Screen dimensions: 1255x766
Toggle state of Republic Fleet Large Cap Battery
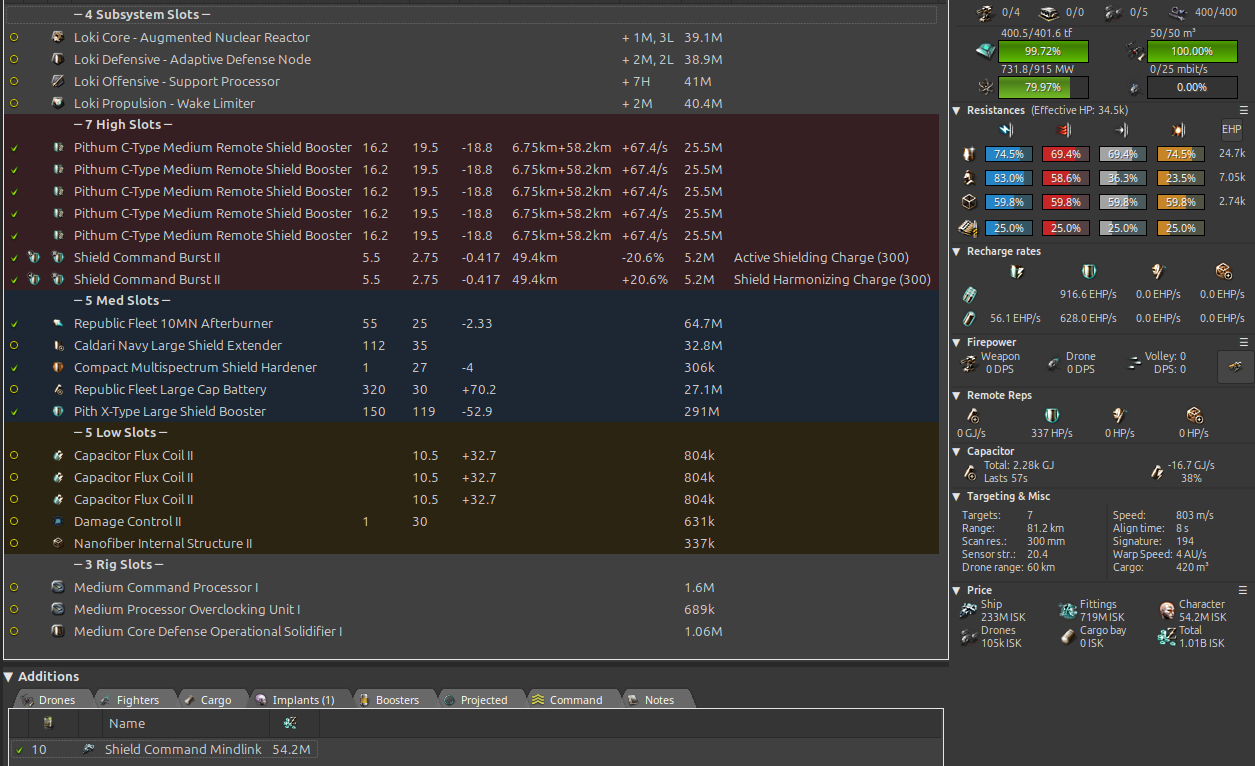coord(14,390)
